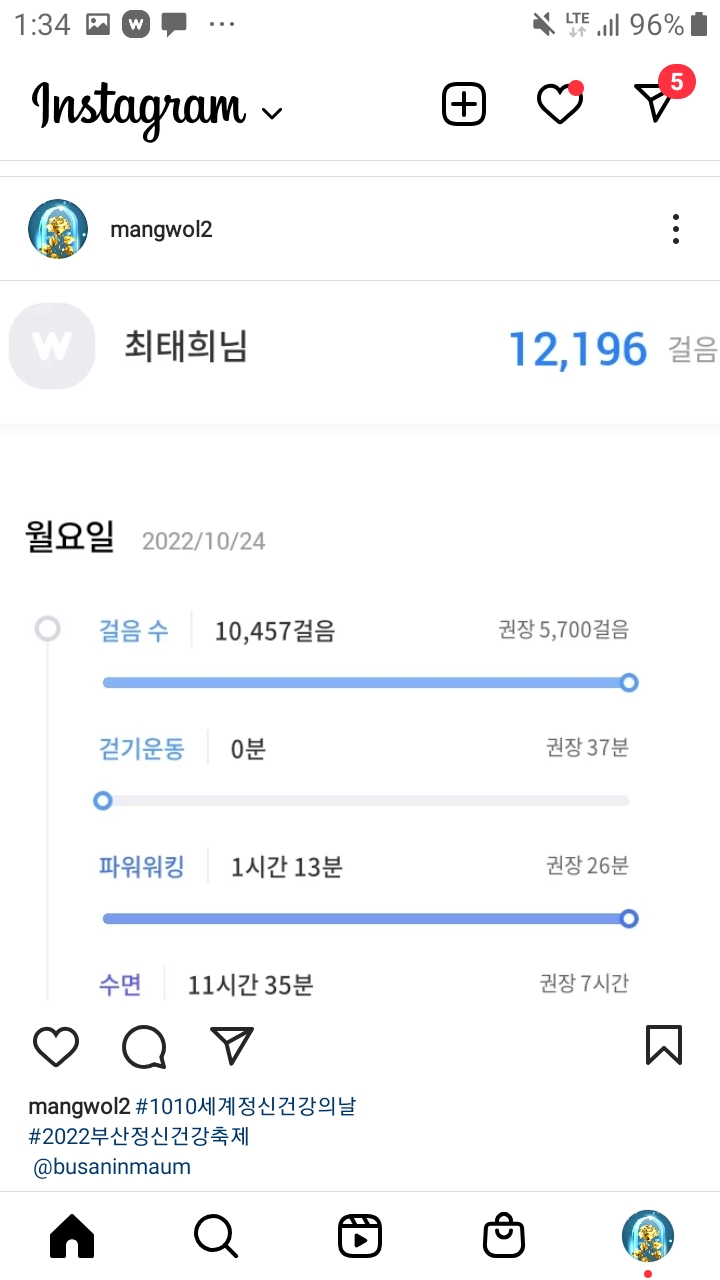This screenshot has height=1280, width=720.
Task: Open the activity heart notifications
Action: [559, 104]
